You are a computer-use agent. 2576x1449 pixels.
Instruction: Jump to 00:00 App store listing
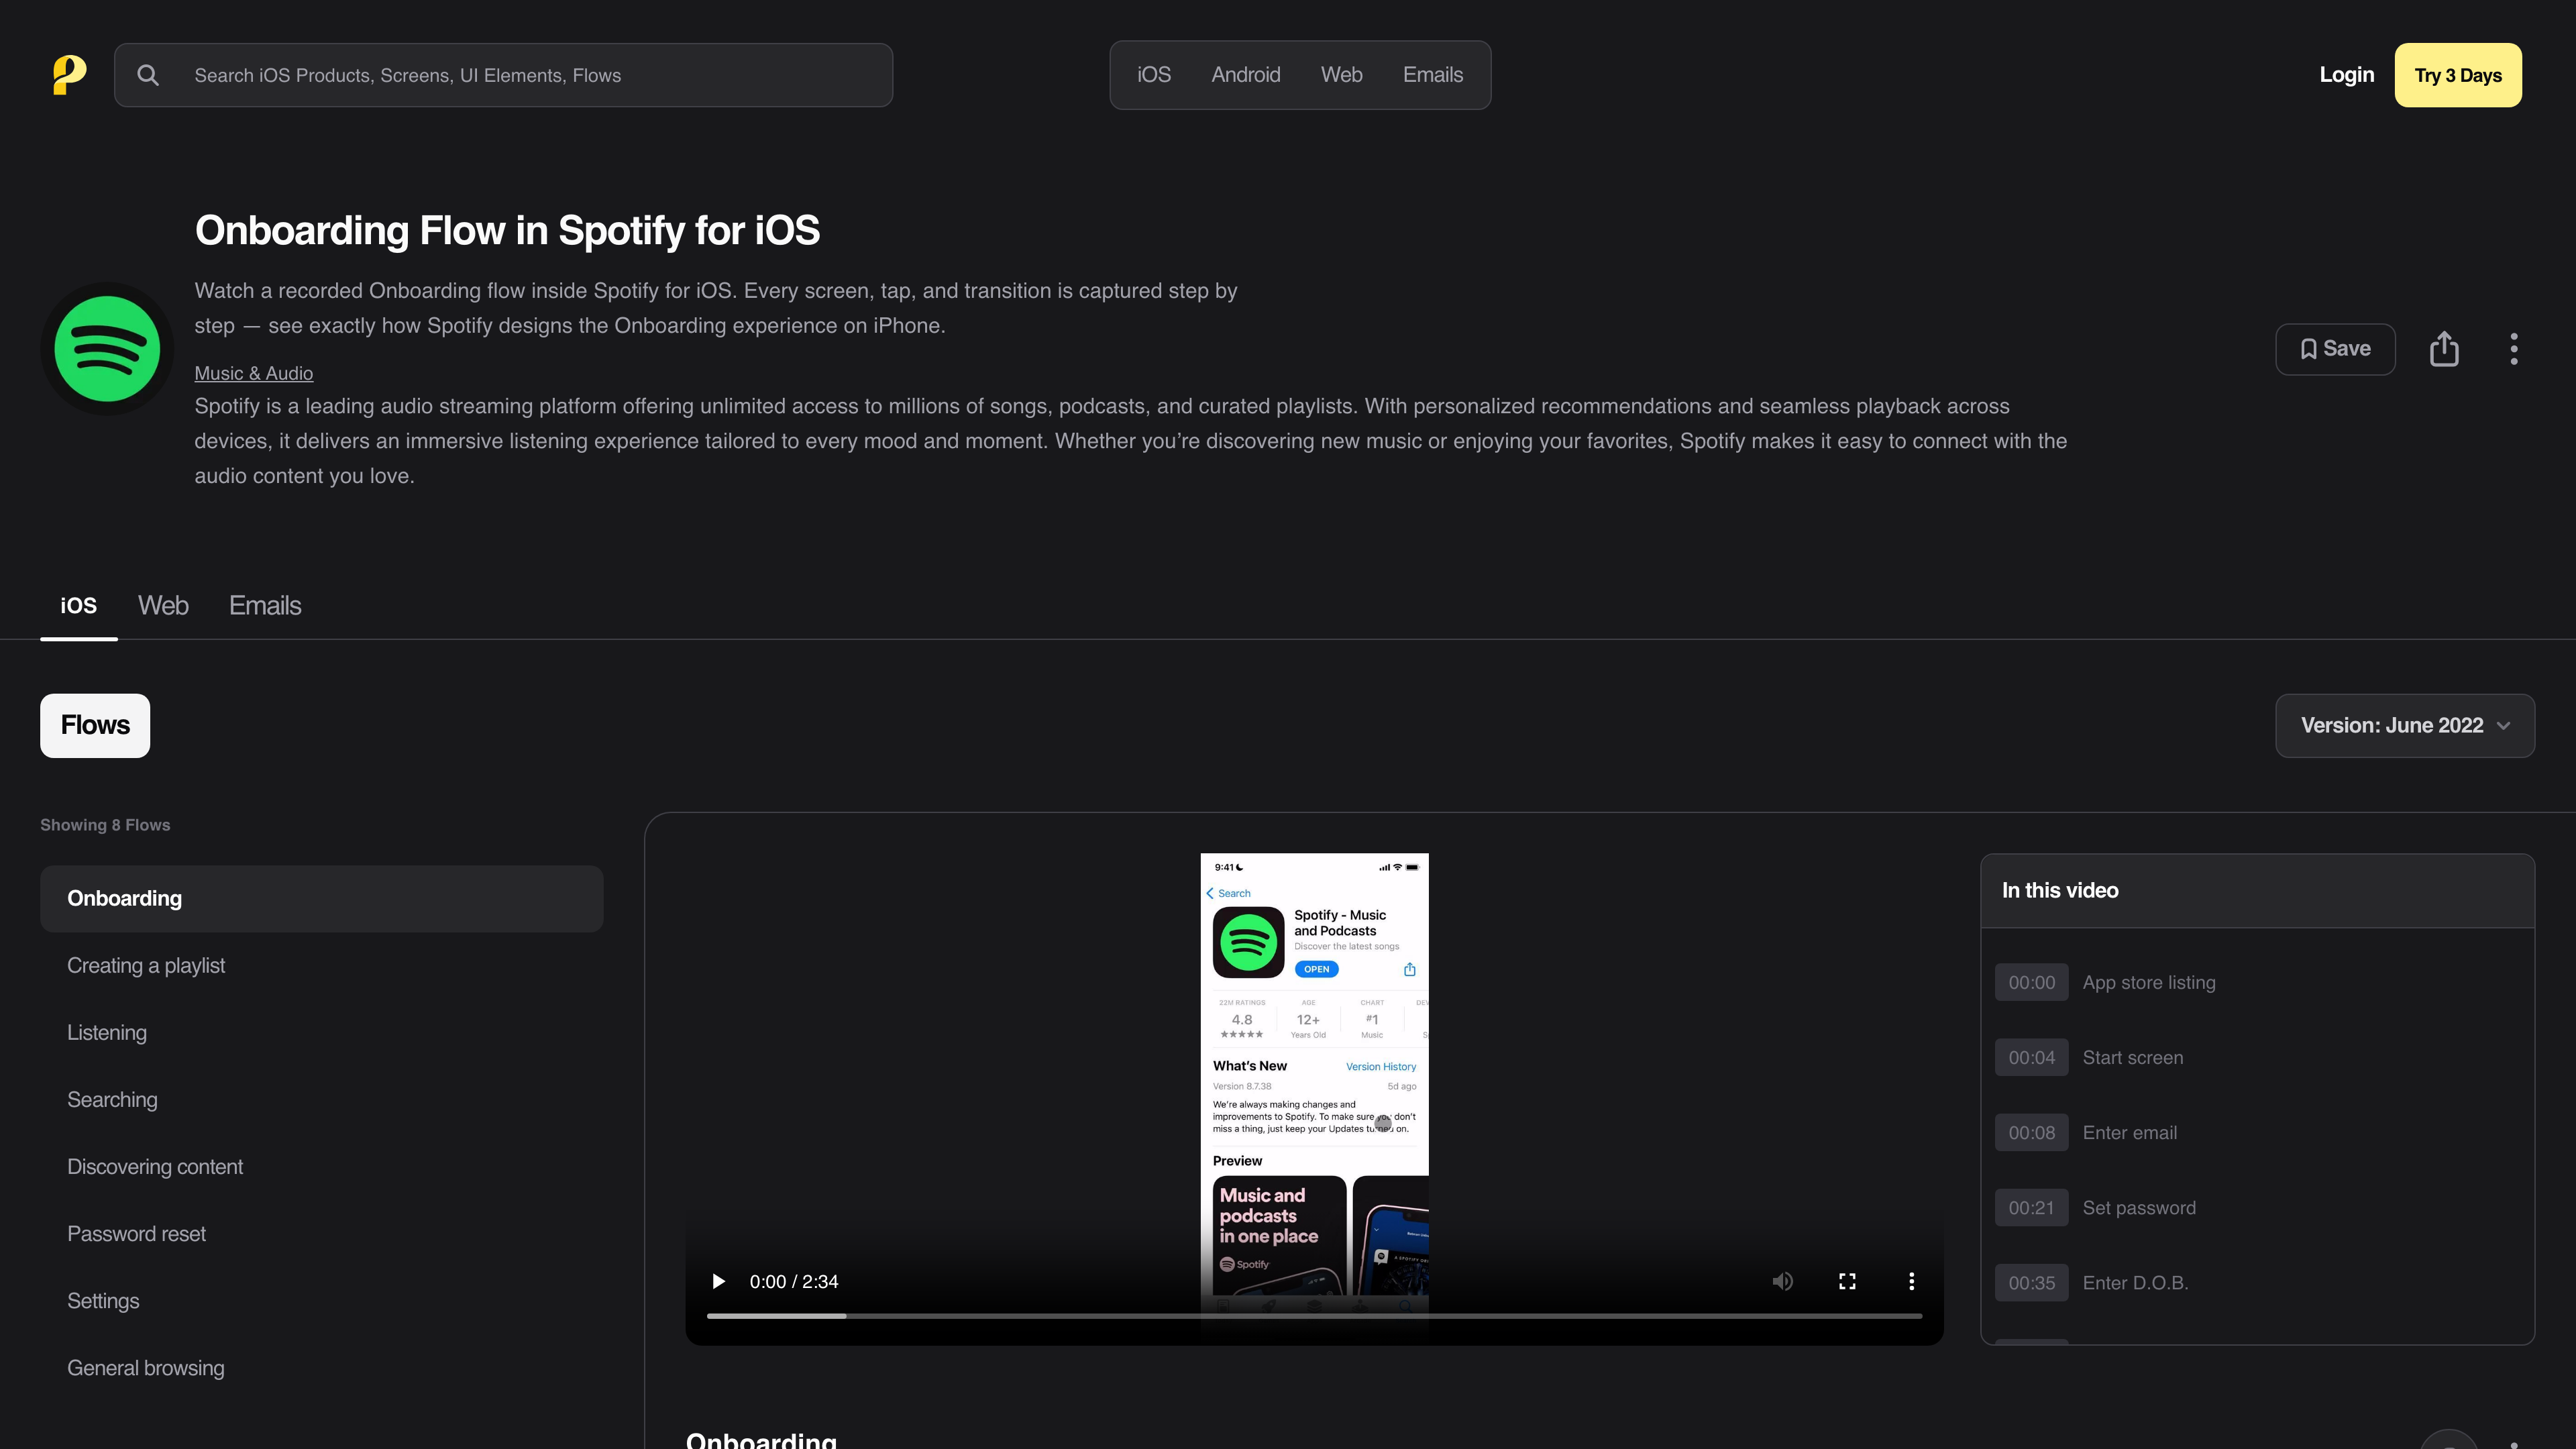coord(2257,983)
